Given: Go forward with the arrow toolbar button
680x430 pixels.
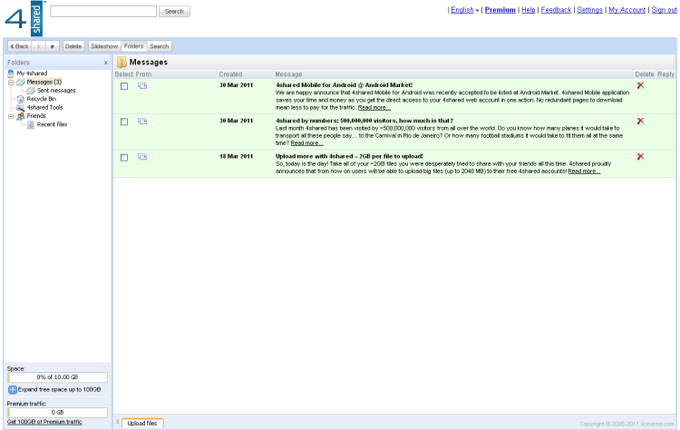Looking at the screenshot, I should point(38,46).
